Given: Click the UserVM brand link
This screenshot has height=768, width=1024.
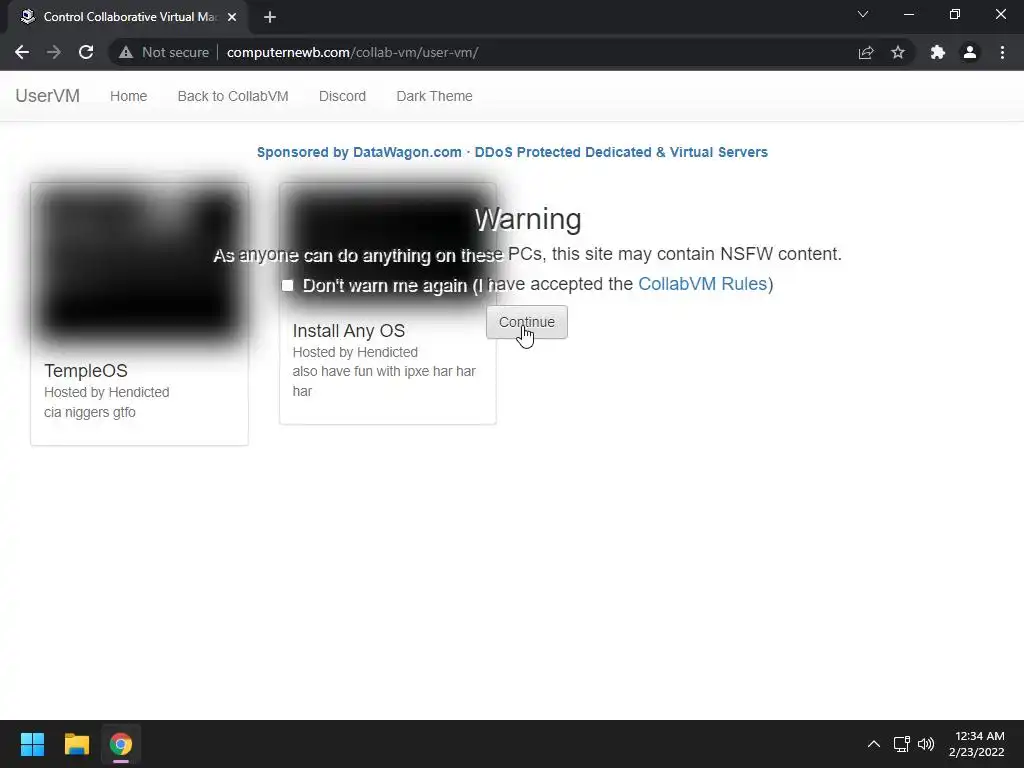Looking at the screenshot, I should (48, 96).
